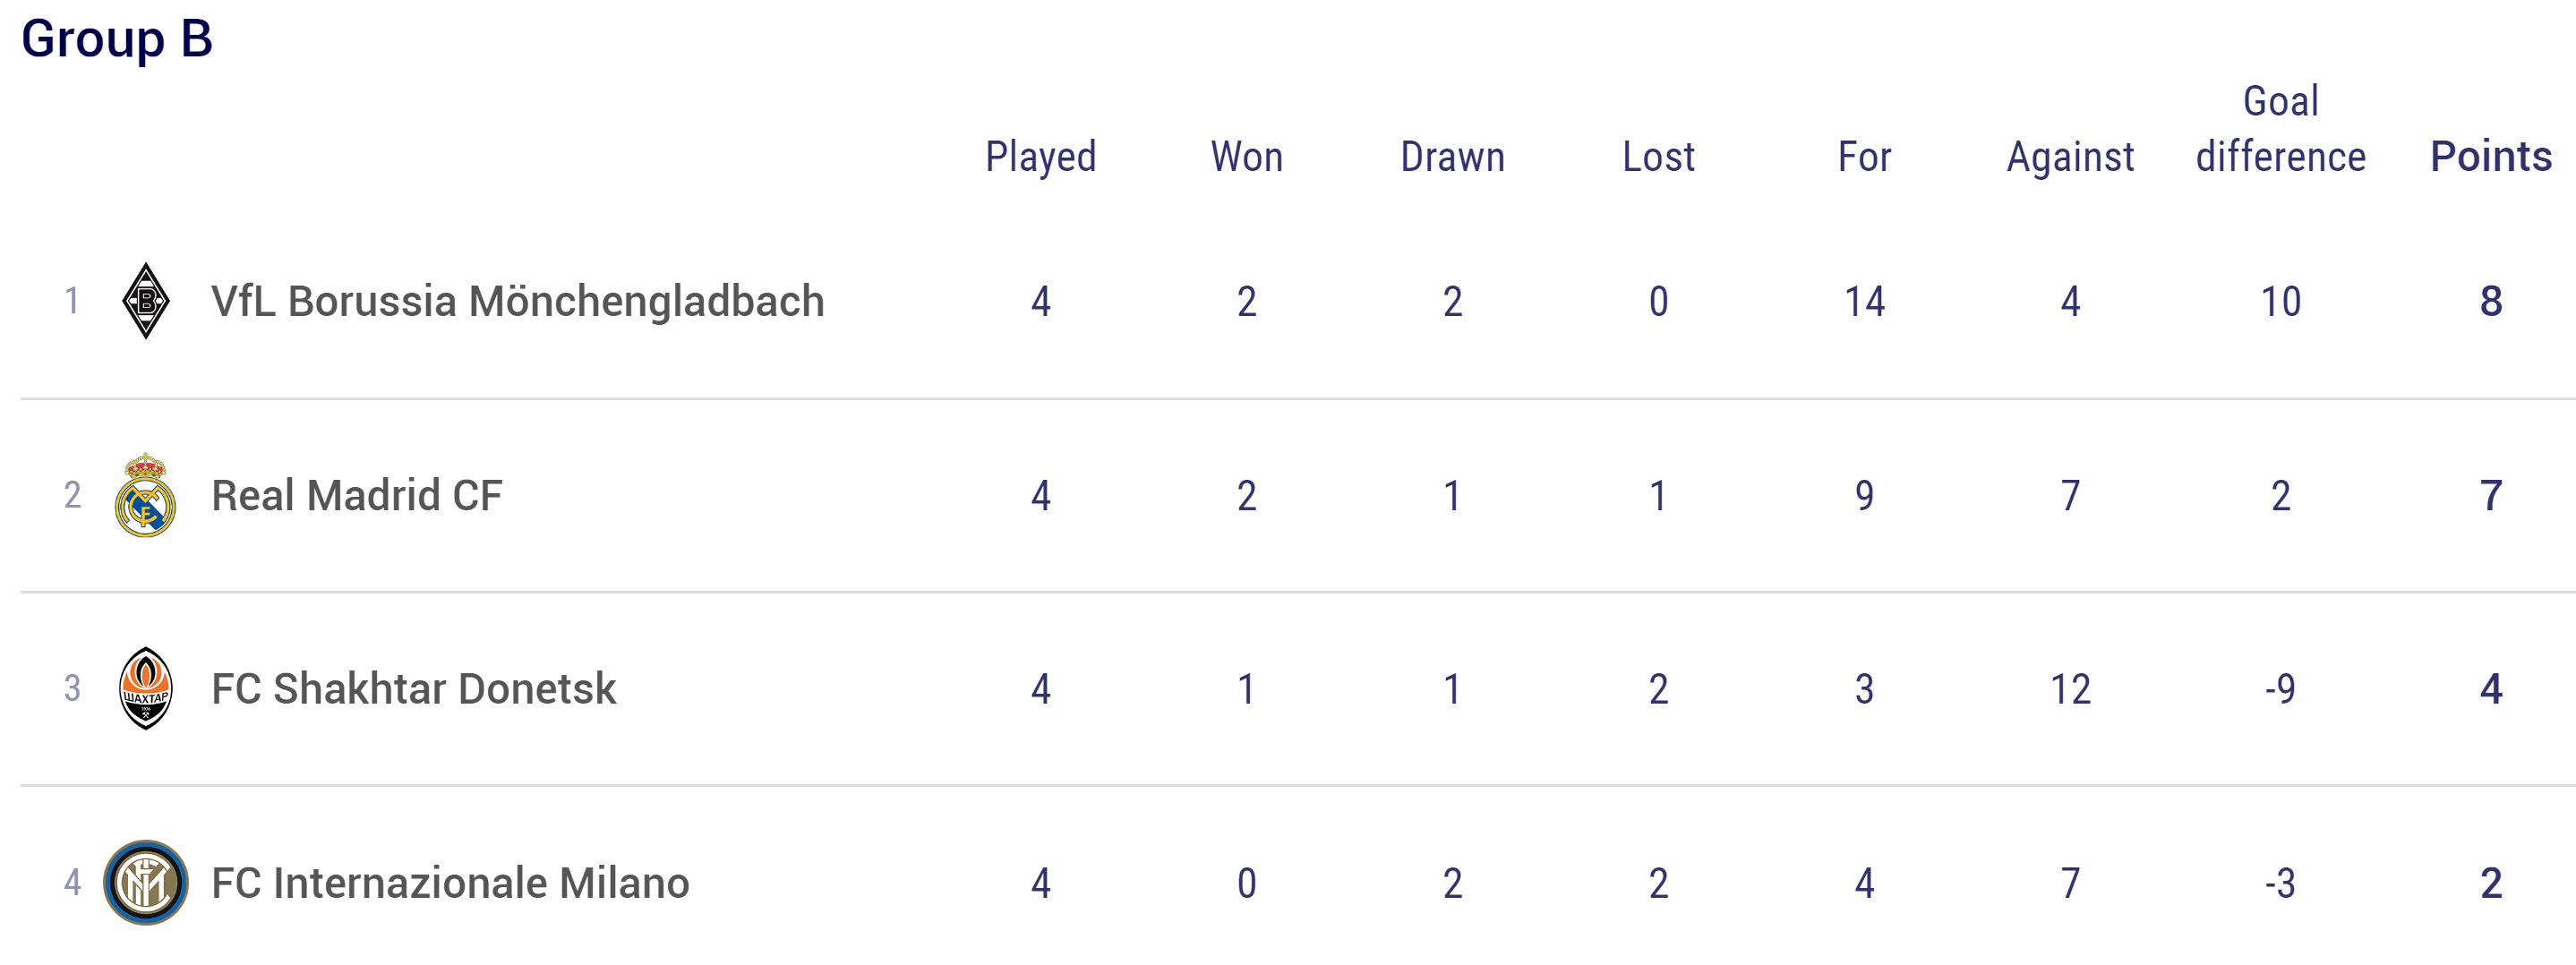Click the Drawn column header
This screenshot has width=2576, height=965.
(x=1453, y=157)
